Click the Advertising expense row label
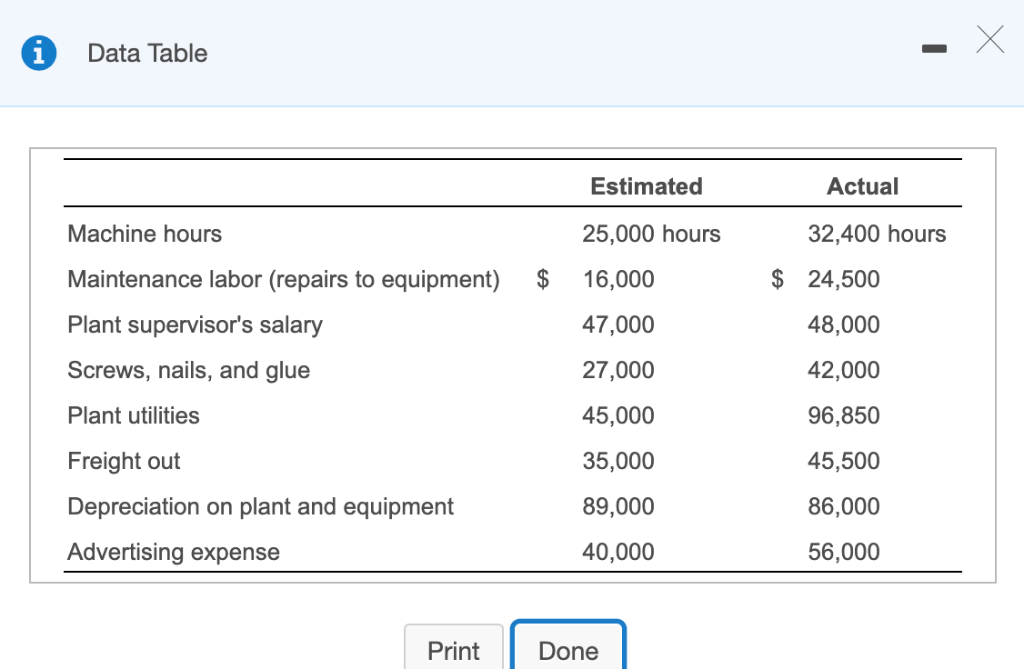The width and height of the screenshot is (1024, 669). pyautogui.click(x=174, y=553)
